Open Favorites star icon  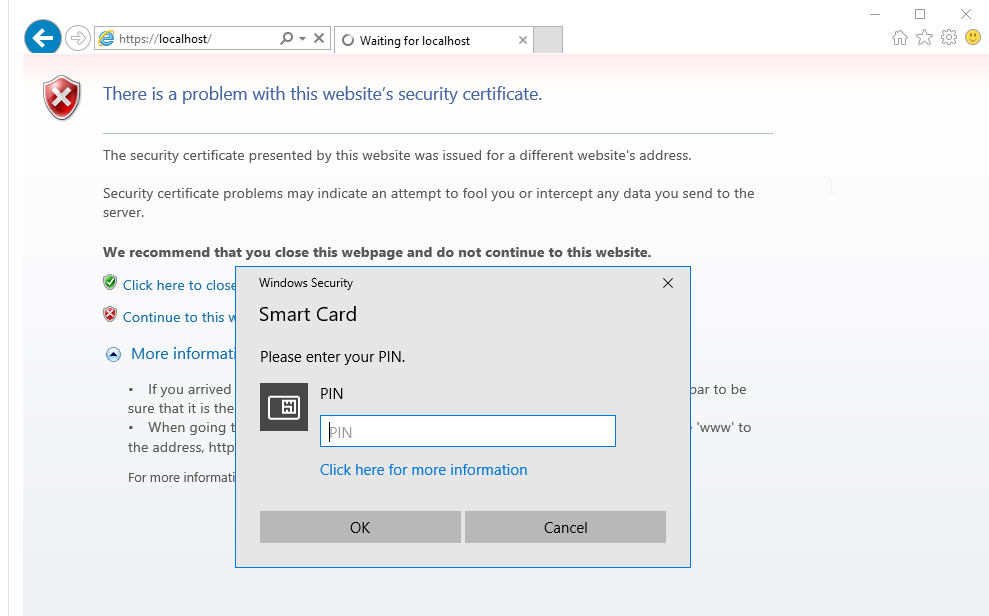coord(924,38)
